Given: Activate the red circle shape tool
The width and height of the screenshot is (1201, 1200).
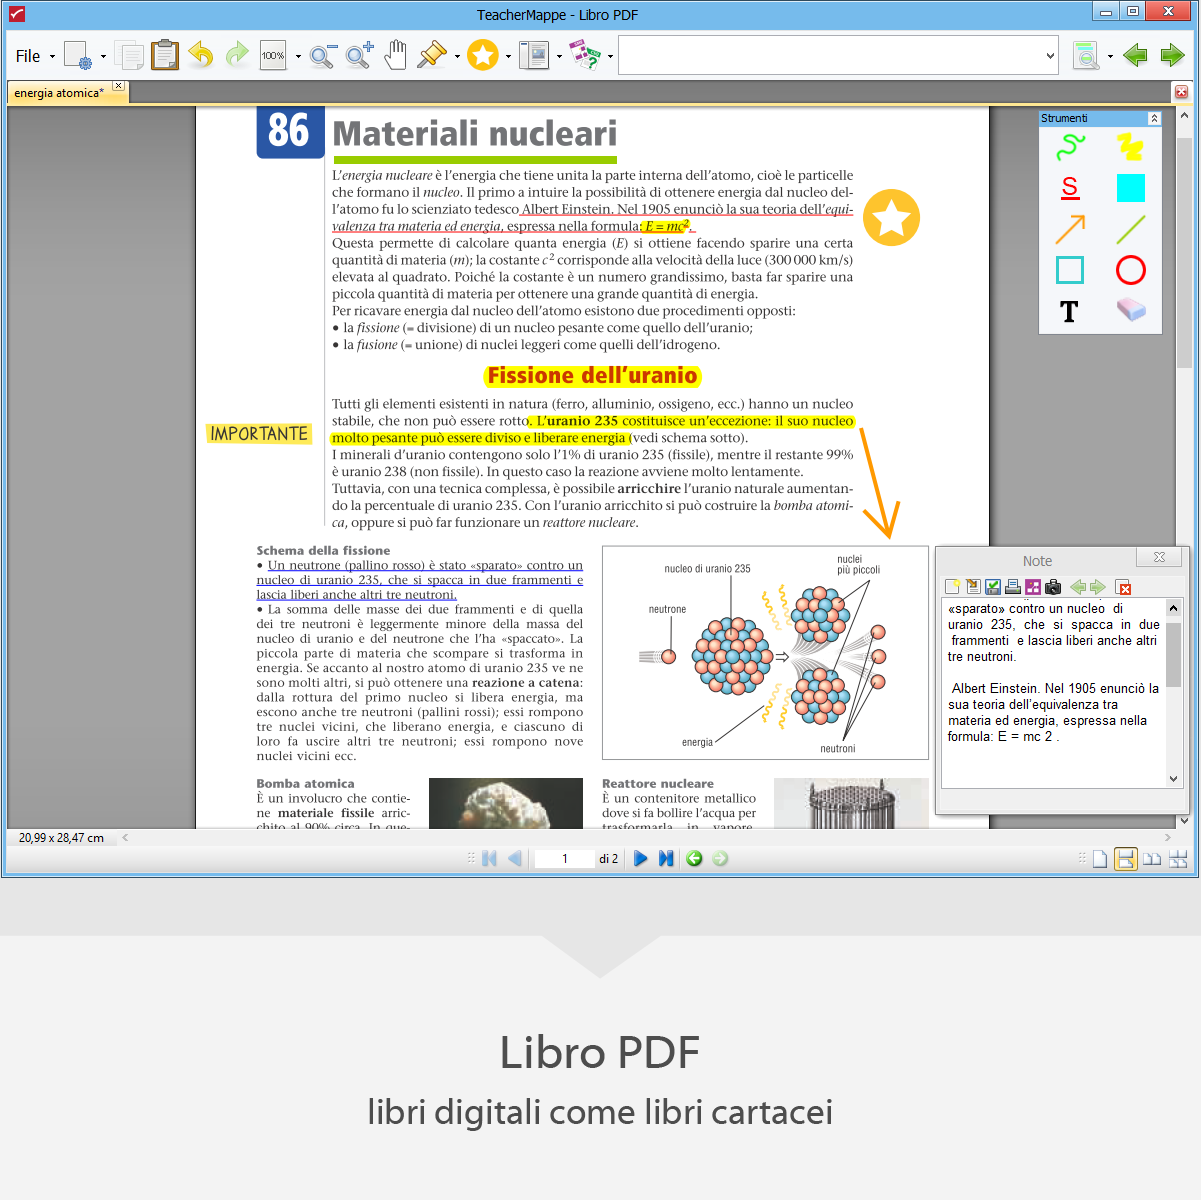Looking at the screenshot, I should [x=1130, y=270].
